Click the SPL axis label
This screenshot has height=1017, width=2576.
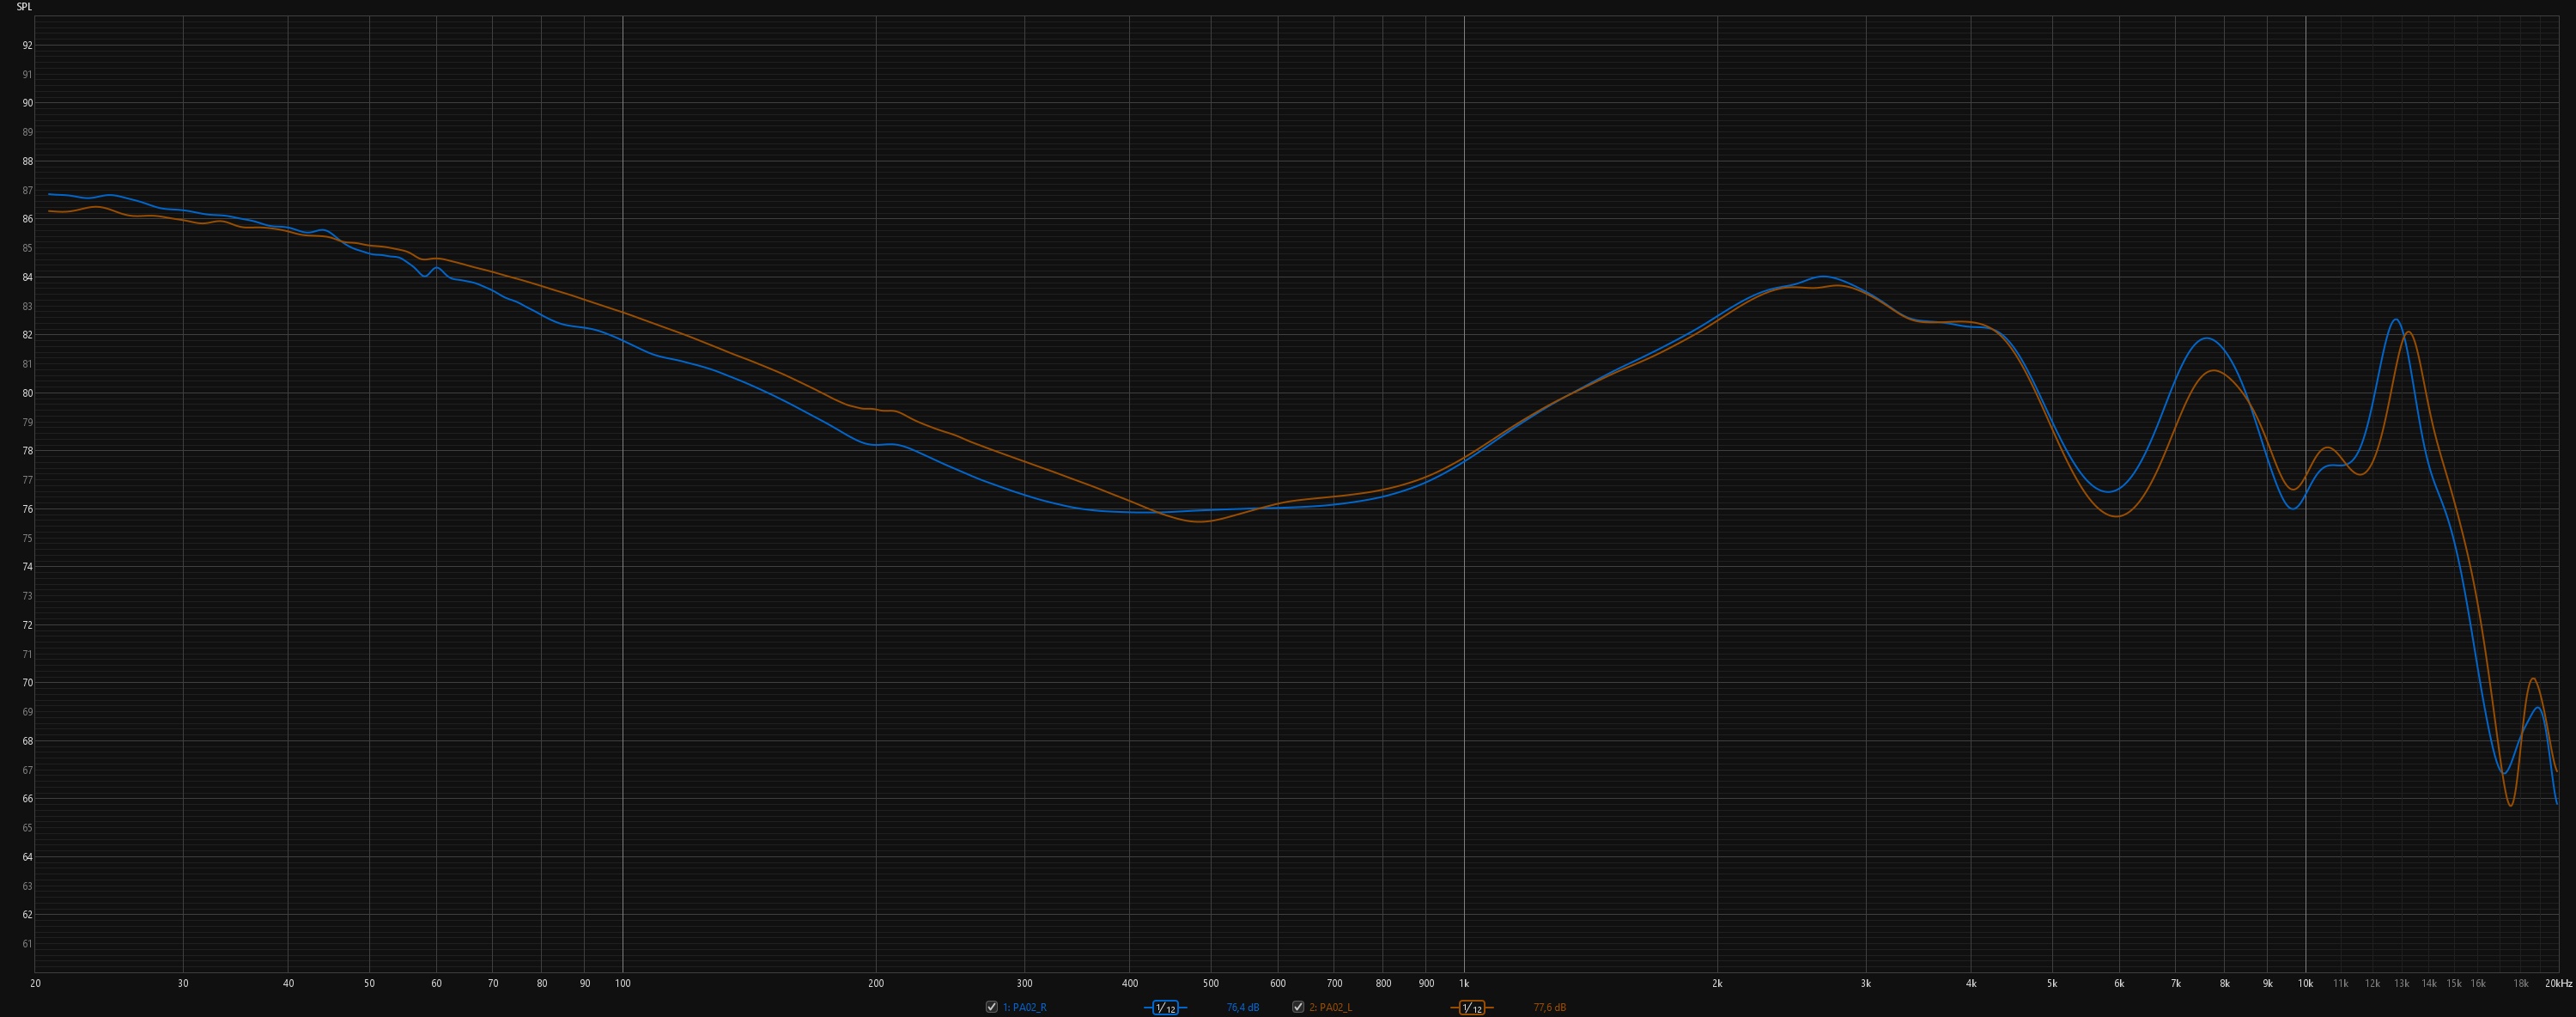pyautogui.click(x=24, y=7)
